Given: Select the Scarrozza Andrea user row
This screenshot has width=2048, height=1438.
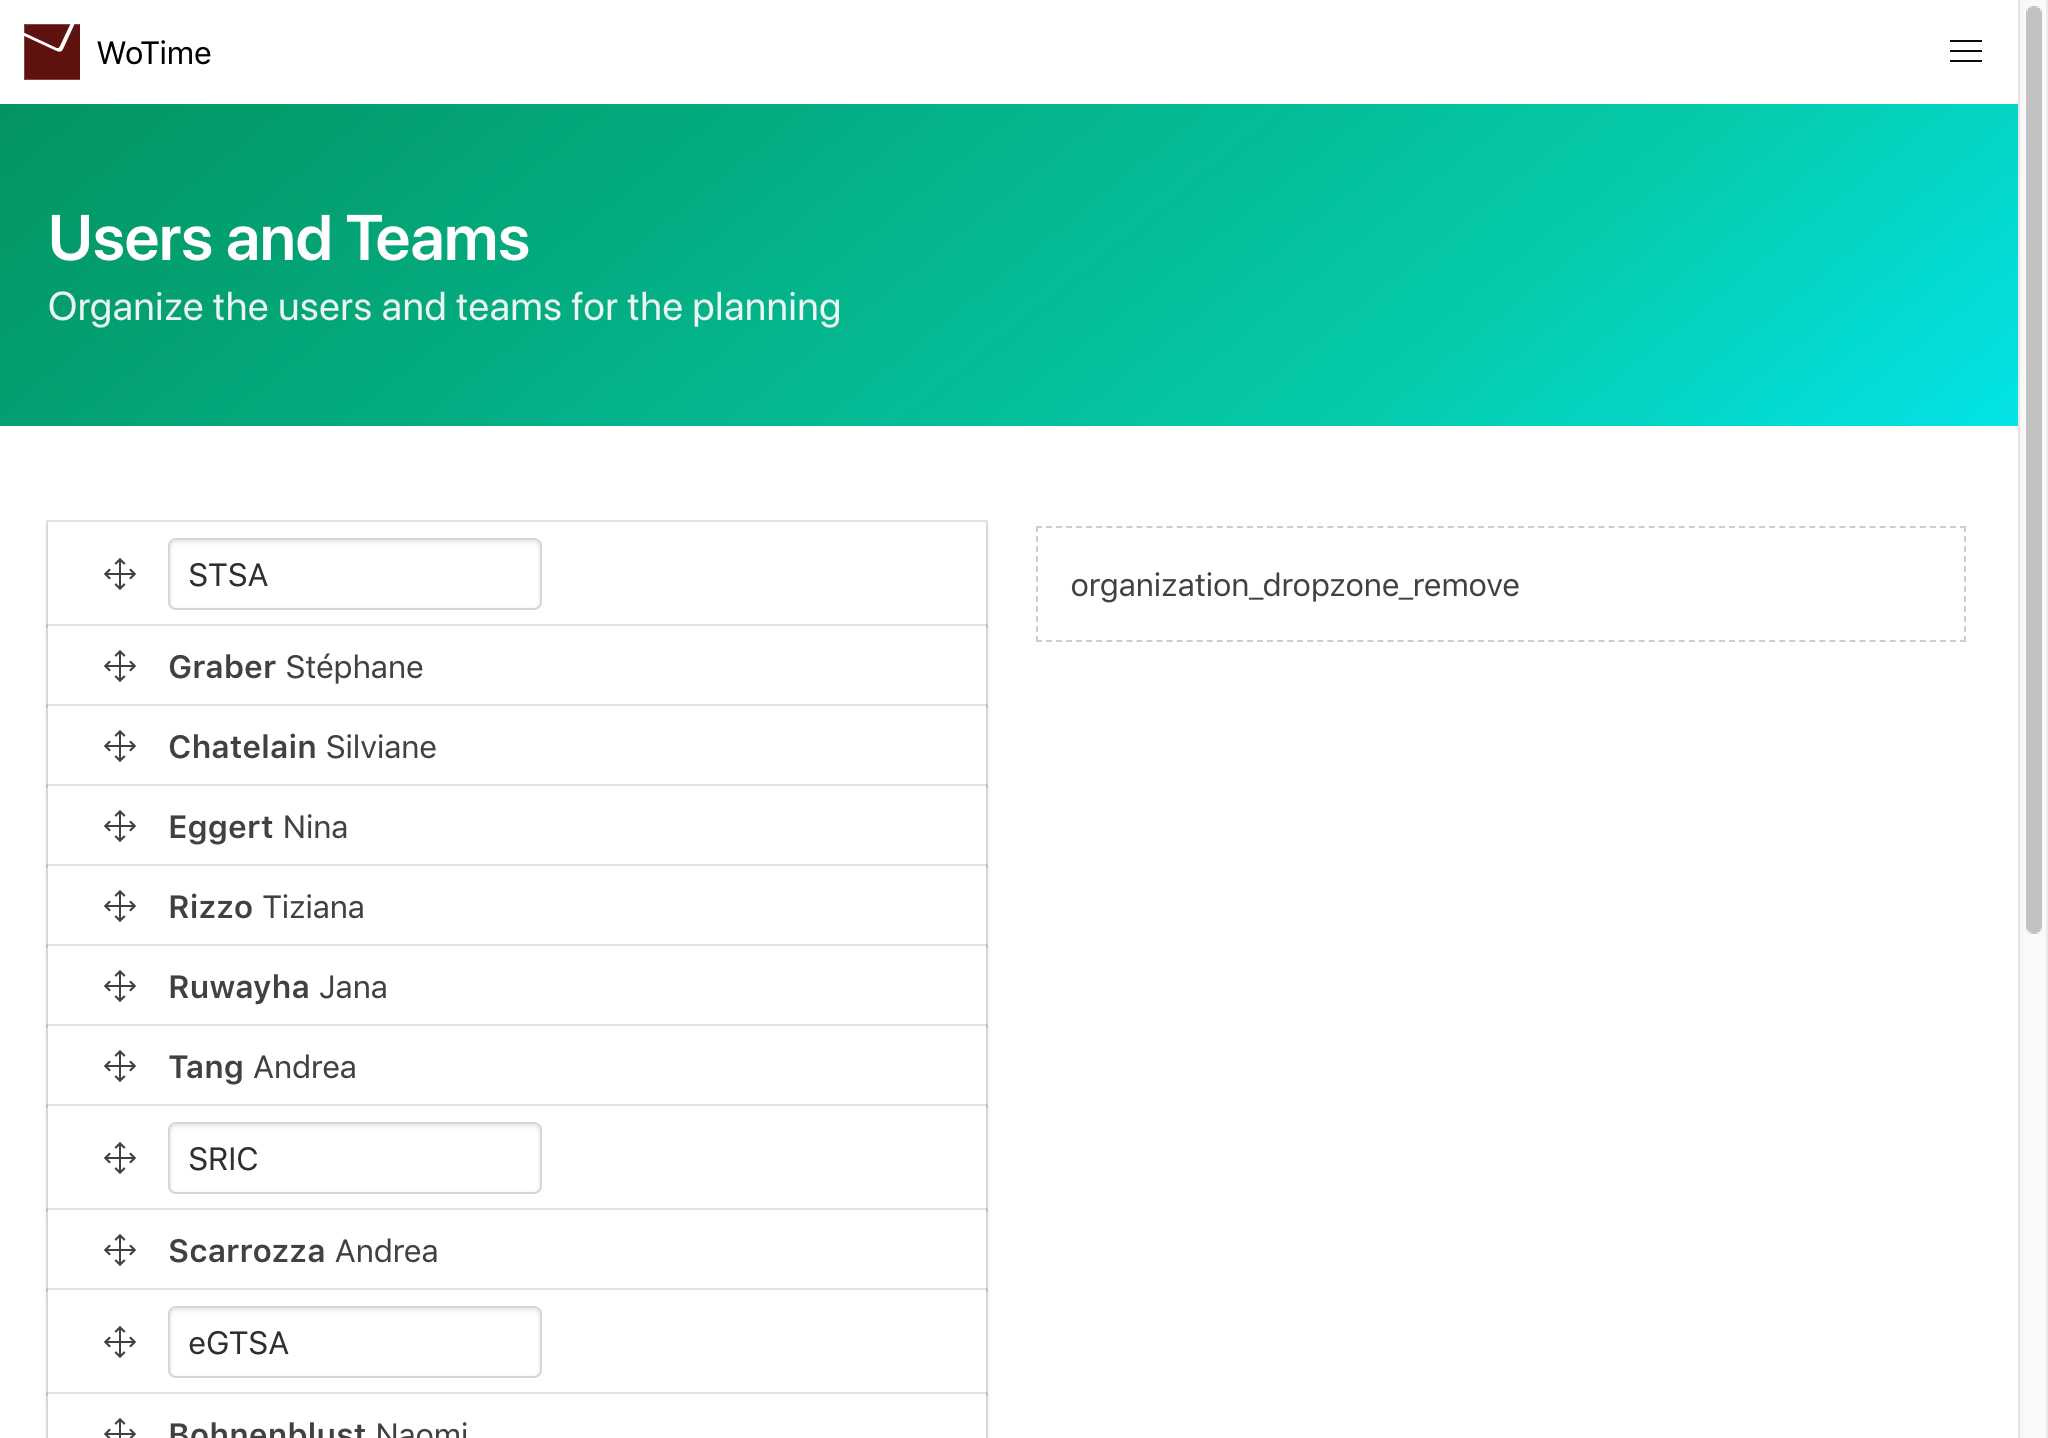Looking at the screenshot, I should 600,1250.
